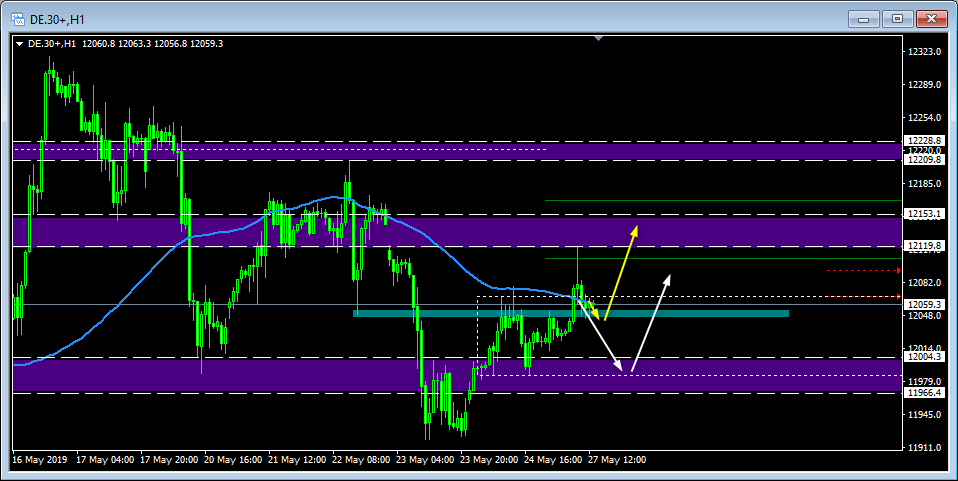Click the 12228.8 price level label
This screenshot has height=481, width=958.
pos(923,141)
